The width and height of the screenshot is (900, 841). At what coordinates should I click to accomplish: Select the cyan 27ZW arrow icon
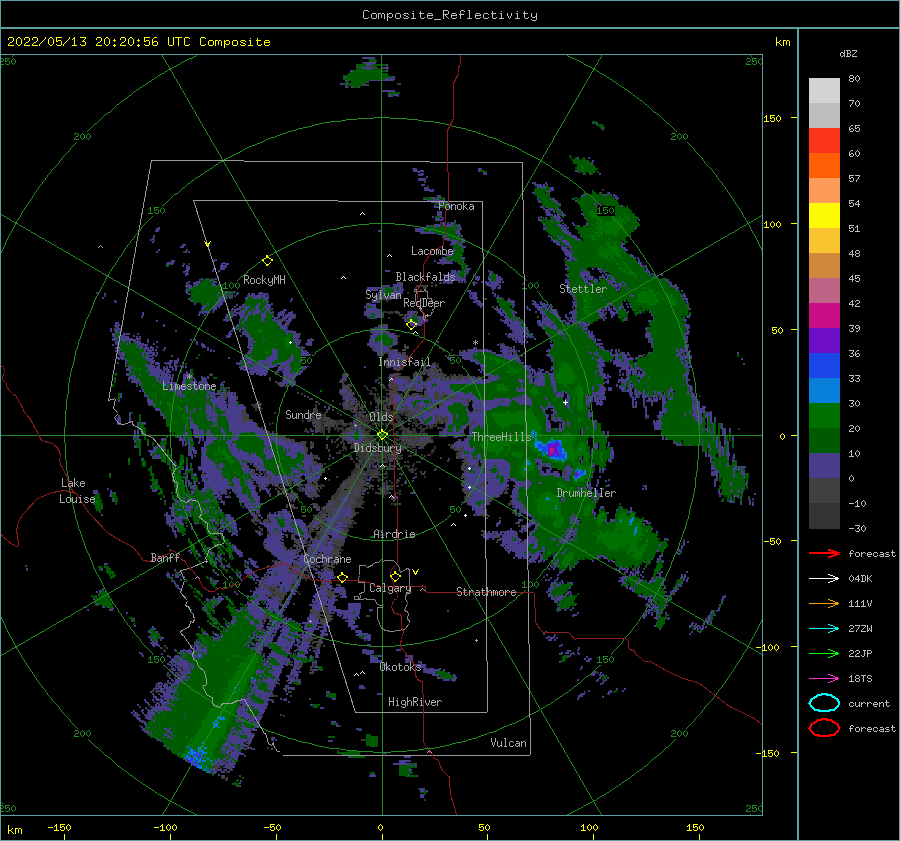coord(824,629)
